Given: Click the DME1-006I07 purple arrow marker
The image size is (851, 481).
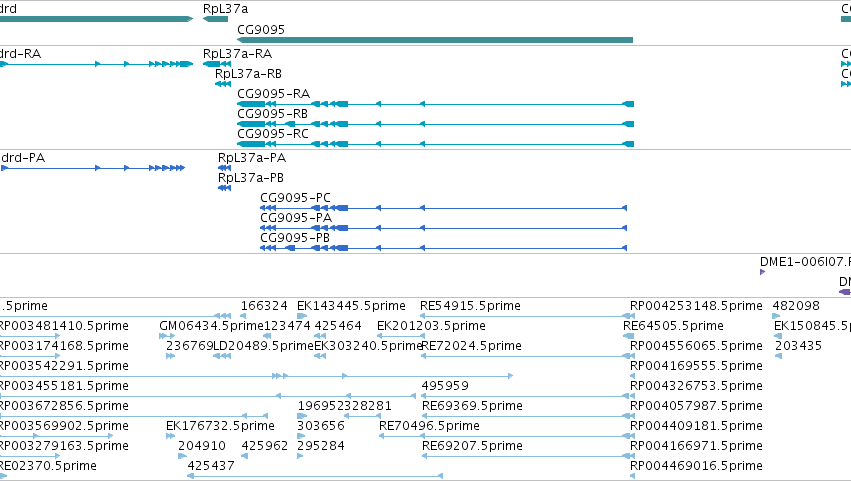Looking at the screenshot, I should coord(763,272).
